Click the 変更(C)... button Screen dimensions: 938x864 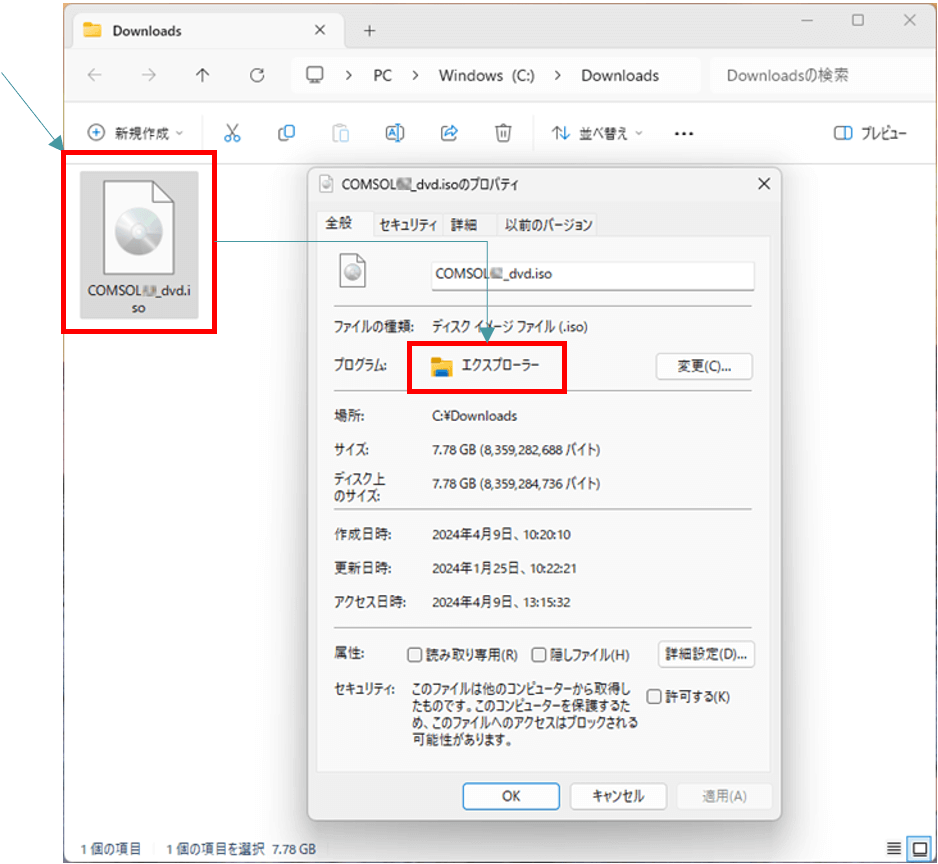point(704,367)
